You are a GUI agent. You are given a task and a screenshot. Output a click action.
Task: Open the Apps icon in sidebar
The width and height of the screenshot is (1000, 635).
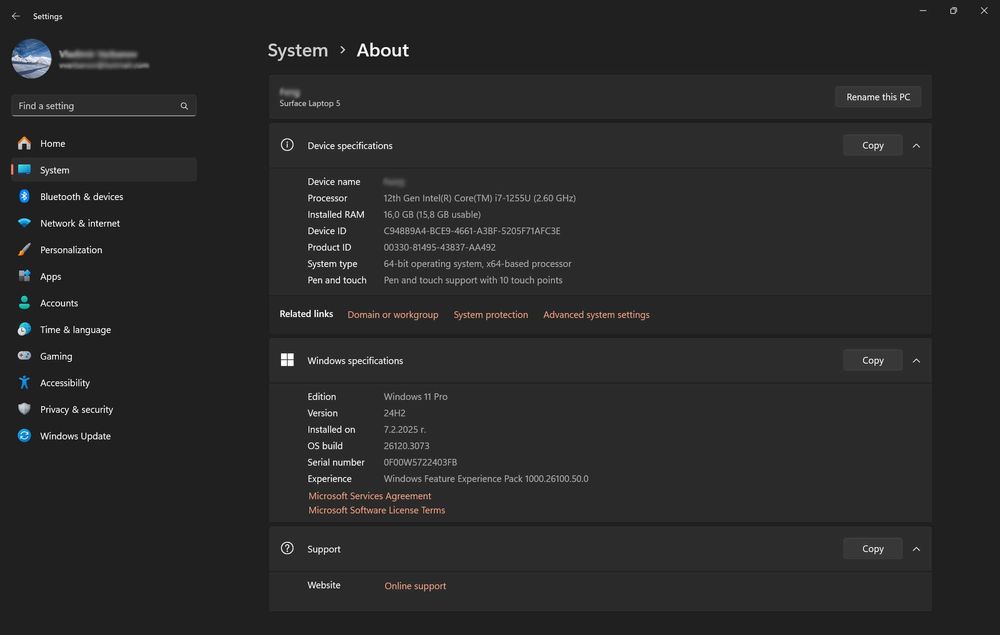click(24, 276)
